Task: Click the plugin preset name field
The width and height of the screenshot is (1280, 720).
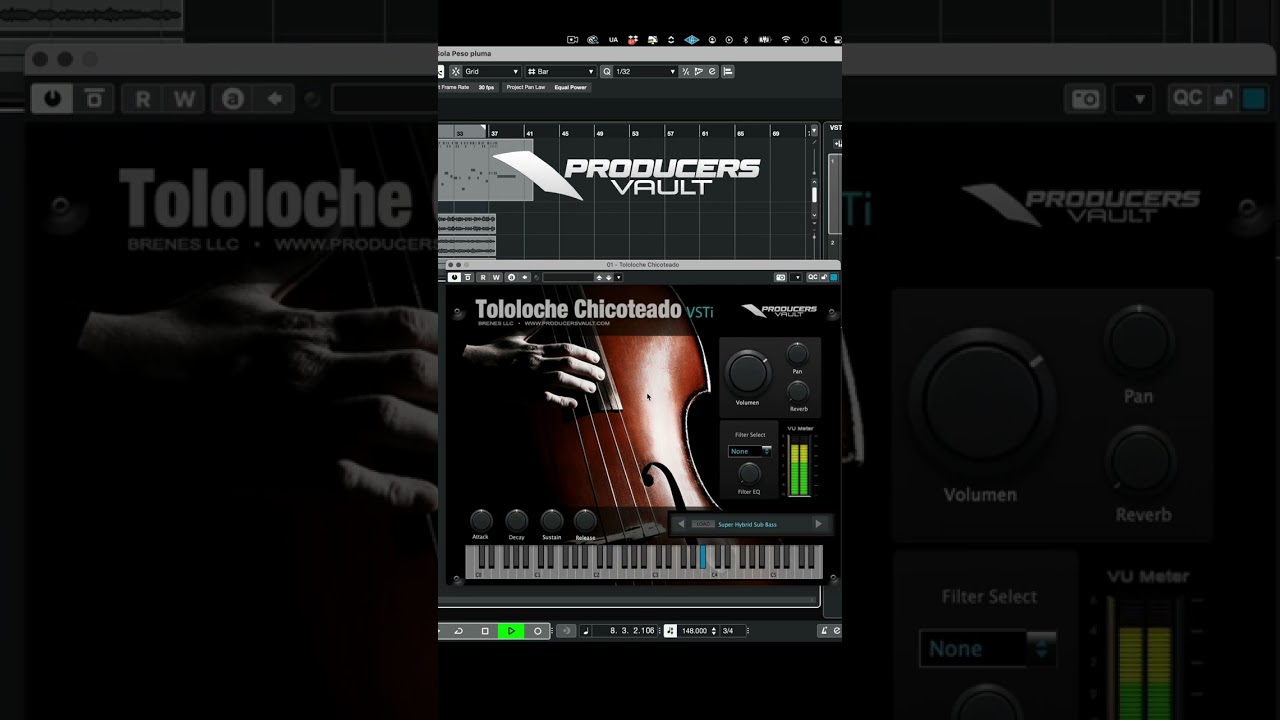Action: coord(568,277)
